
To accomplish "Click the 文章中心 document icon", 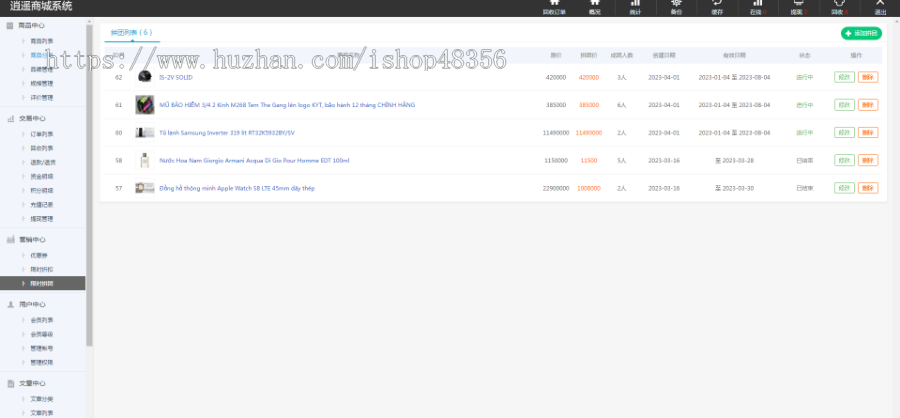I will tap(10, 383).
